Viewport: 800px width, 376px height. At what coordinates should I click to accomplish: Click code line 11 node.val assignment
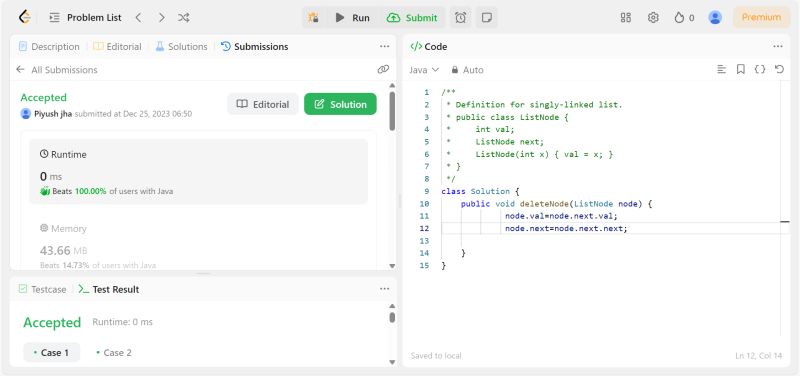tap(561, 216)
